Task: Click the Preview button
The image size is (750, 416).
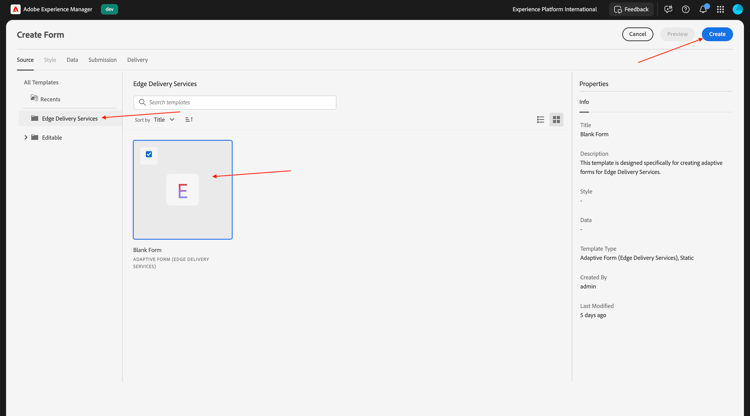Action: coord(677,34)
